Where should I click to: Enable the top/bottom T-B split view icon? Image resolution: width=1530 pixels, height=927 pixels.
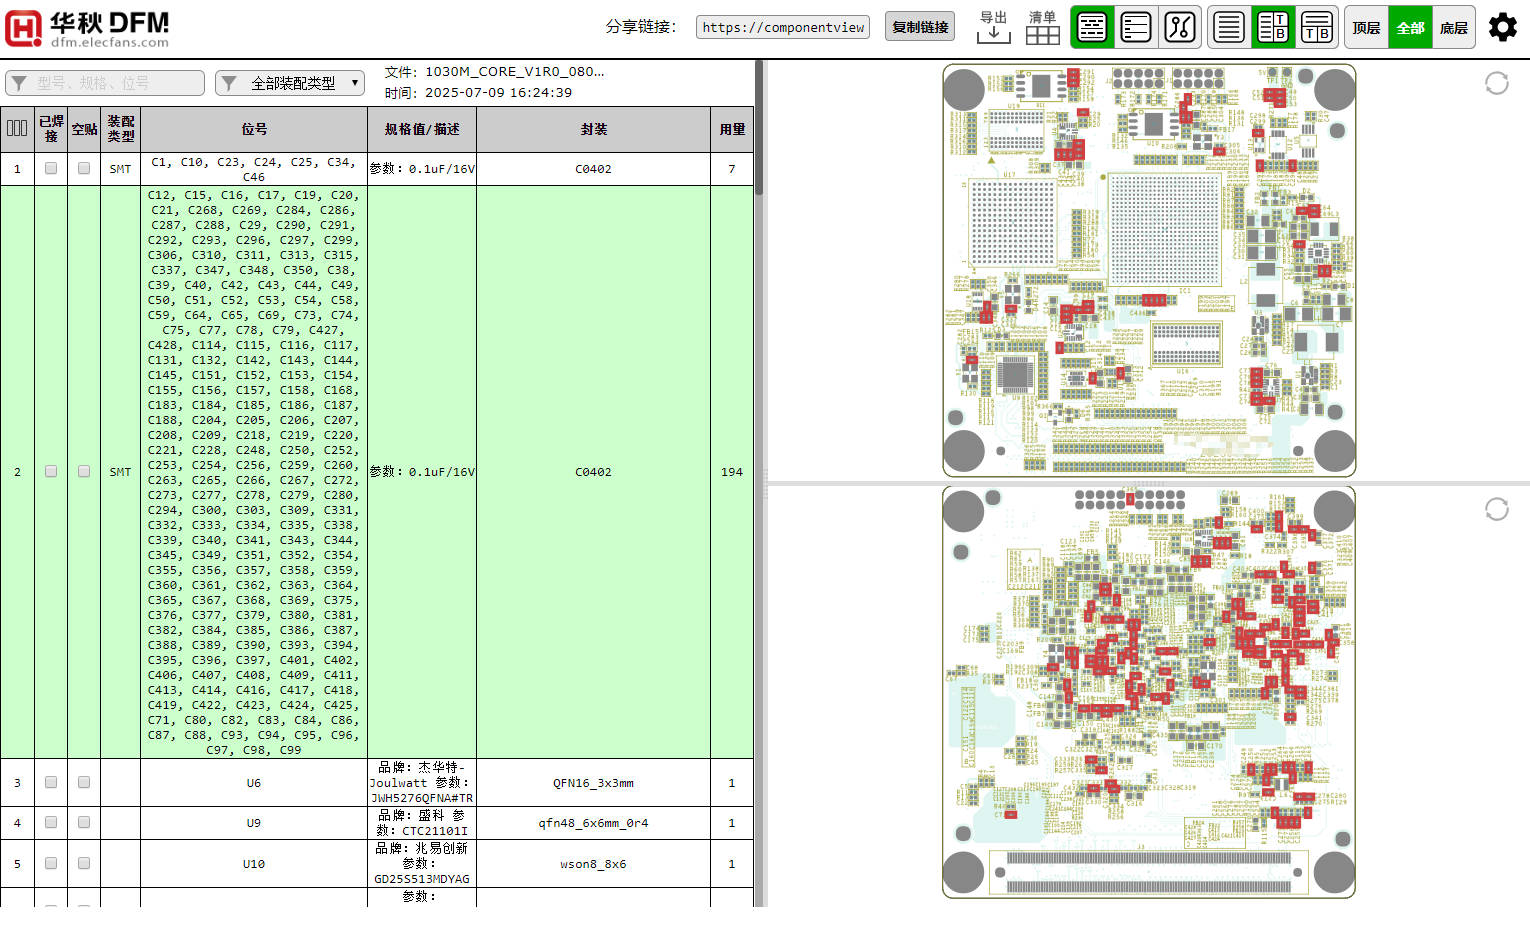click(x=1272, y=27)
